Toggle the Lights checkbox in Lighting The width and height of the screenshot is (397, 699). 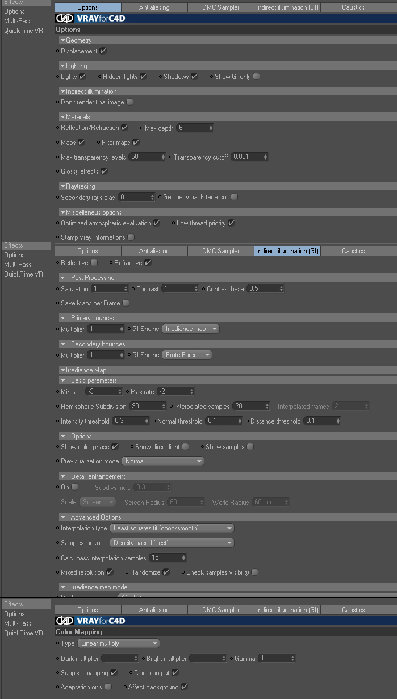(x=83, y=76)
